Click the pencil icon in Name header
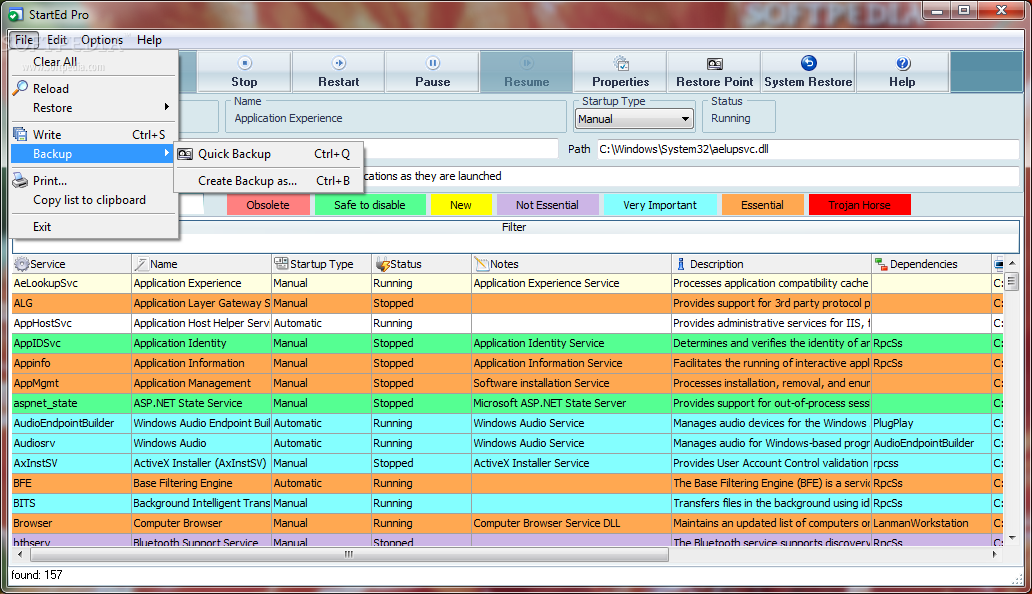Image resolution: width=1032 pixels, height=594 pixels. (141, 264)
